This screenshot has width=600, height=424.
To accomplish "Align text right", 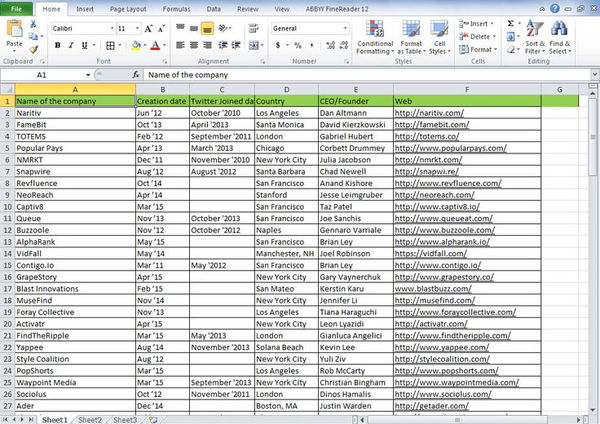I will 207,45.
